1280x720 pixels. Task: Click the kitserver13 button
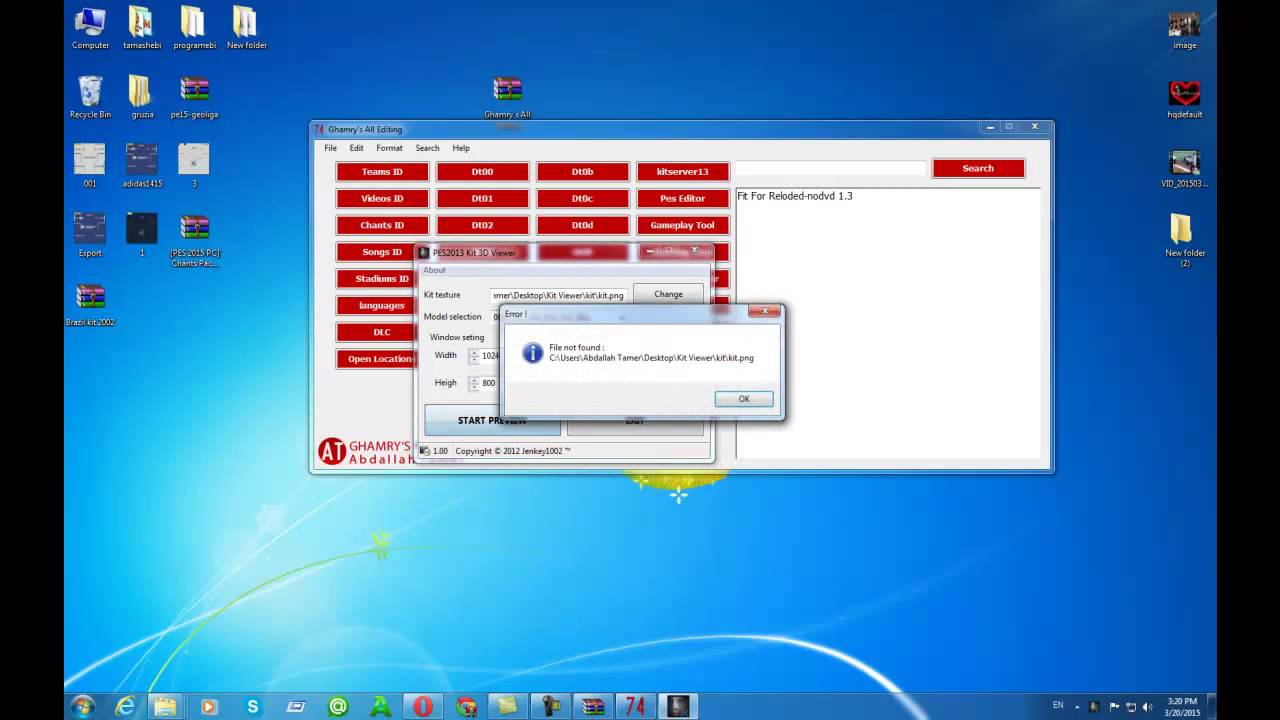[683, 172]
